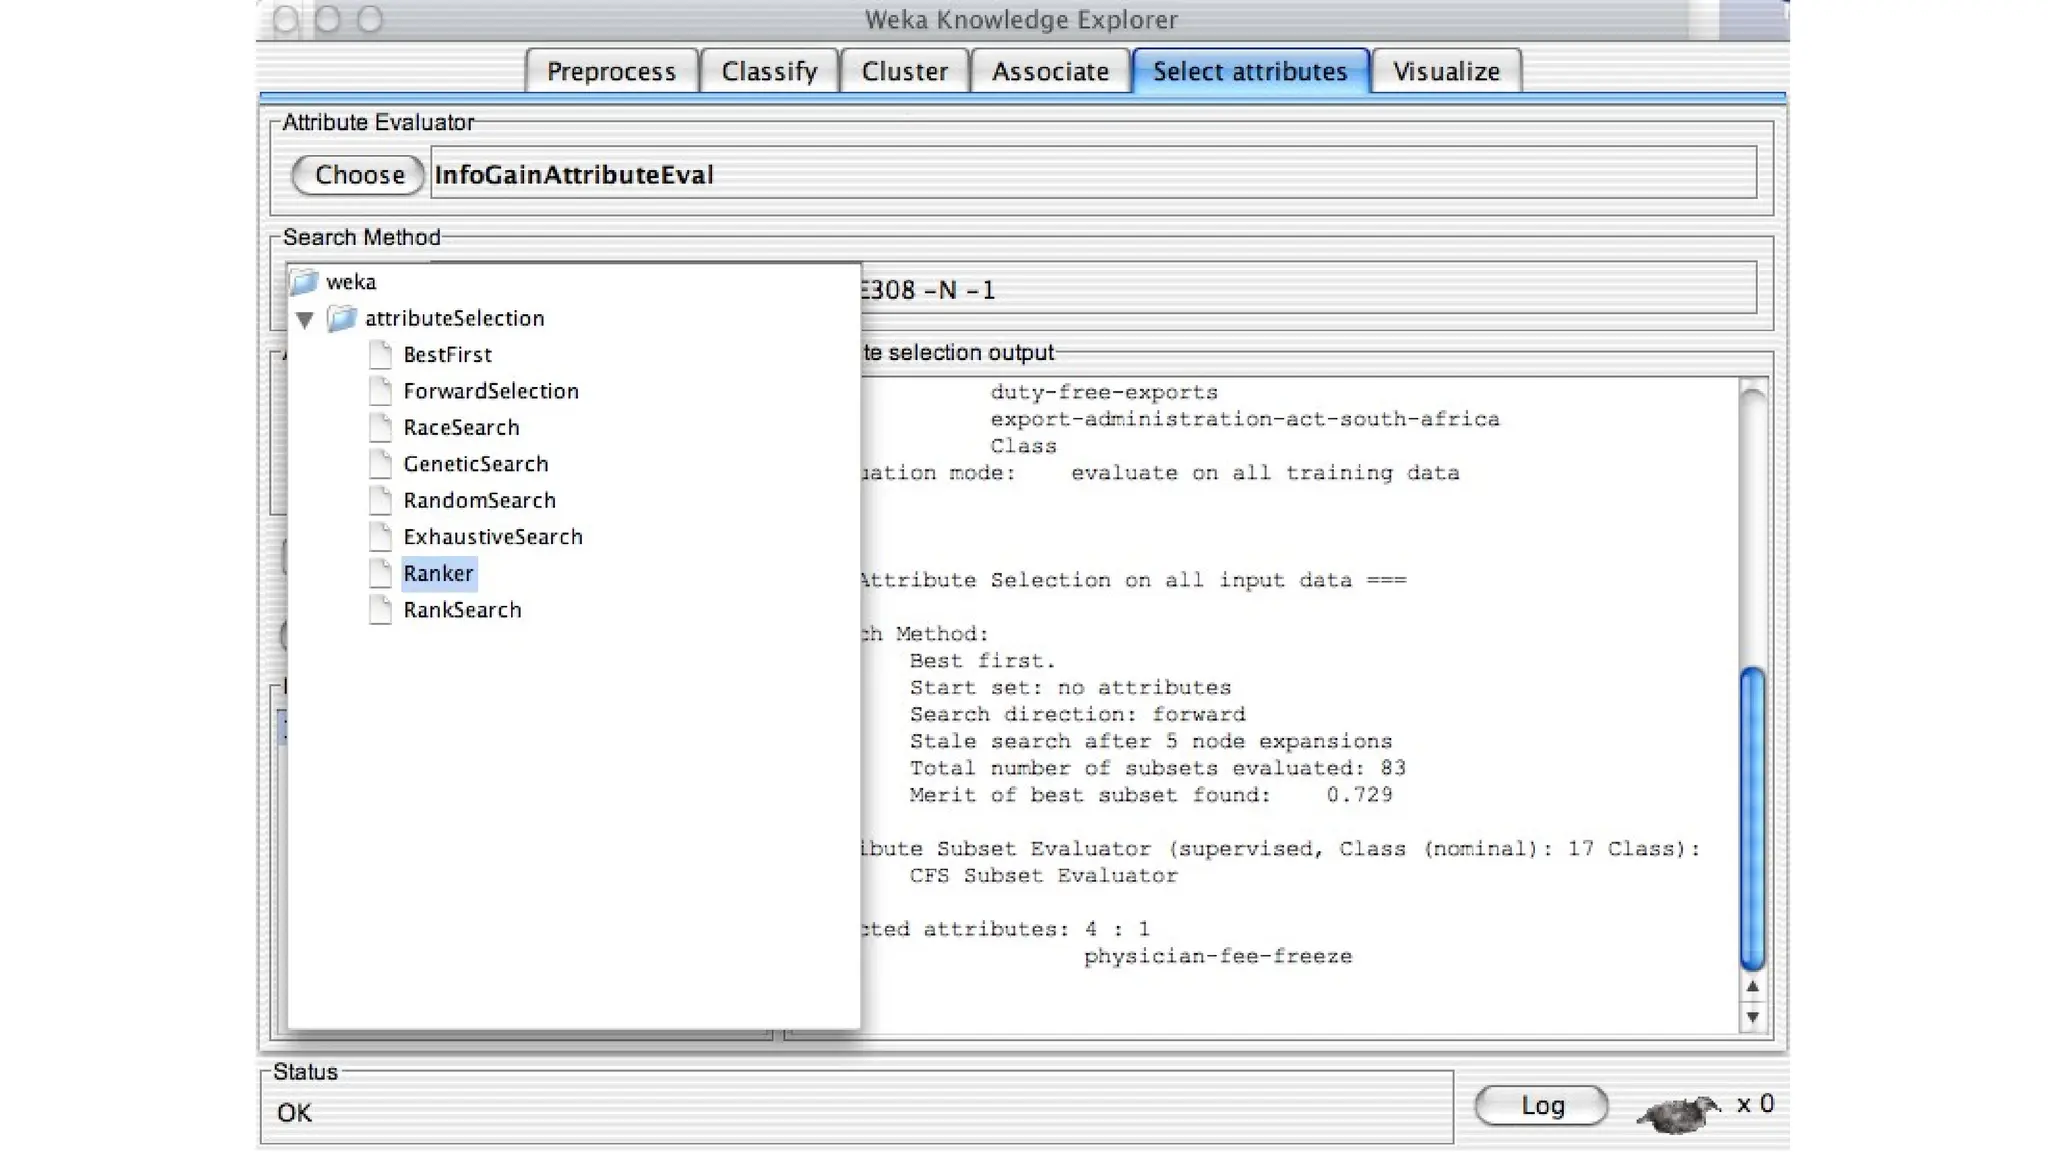Switch to the Preprocess tab

(611, 72)
